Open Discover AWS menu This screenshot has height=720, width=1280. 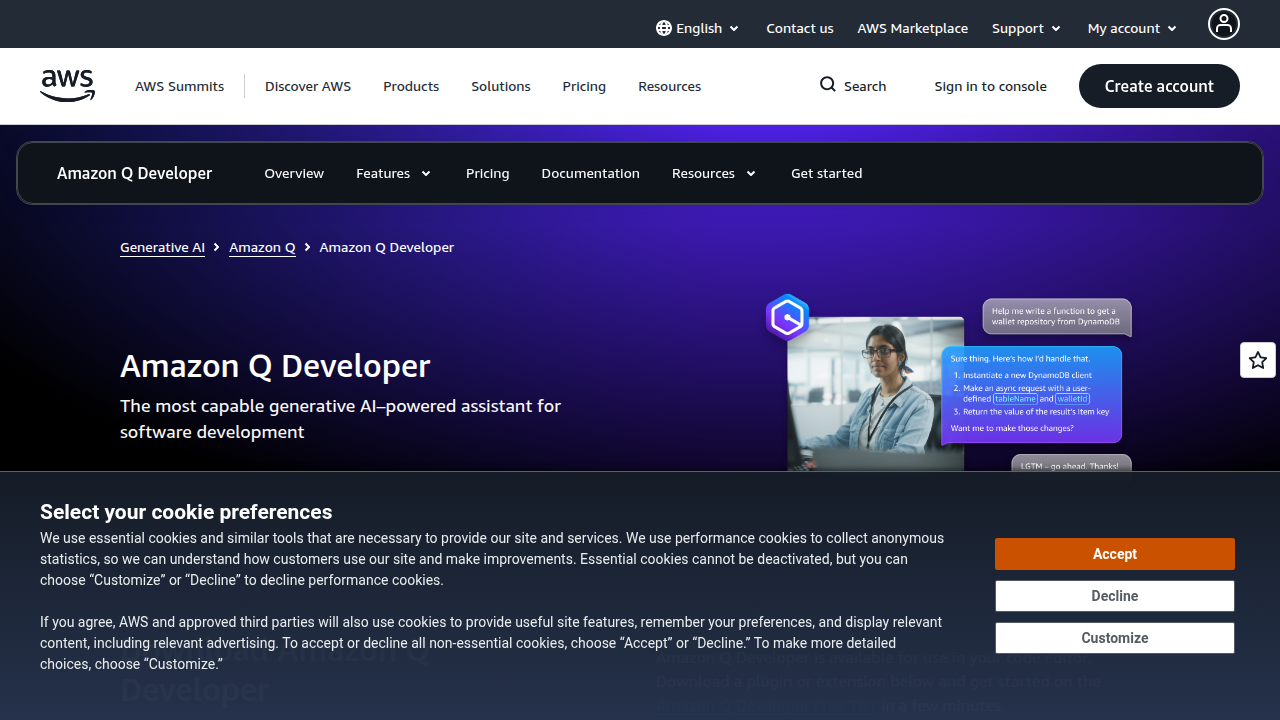pyautogui.click(x=308, y=86)
